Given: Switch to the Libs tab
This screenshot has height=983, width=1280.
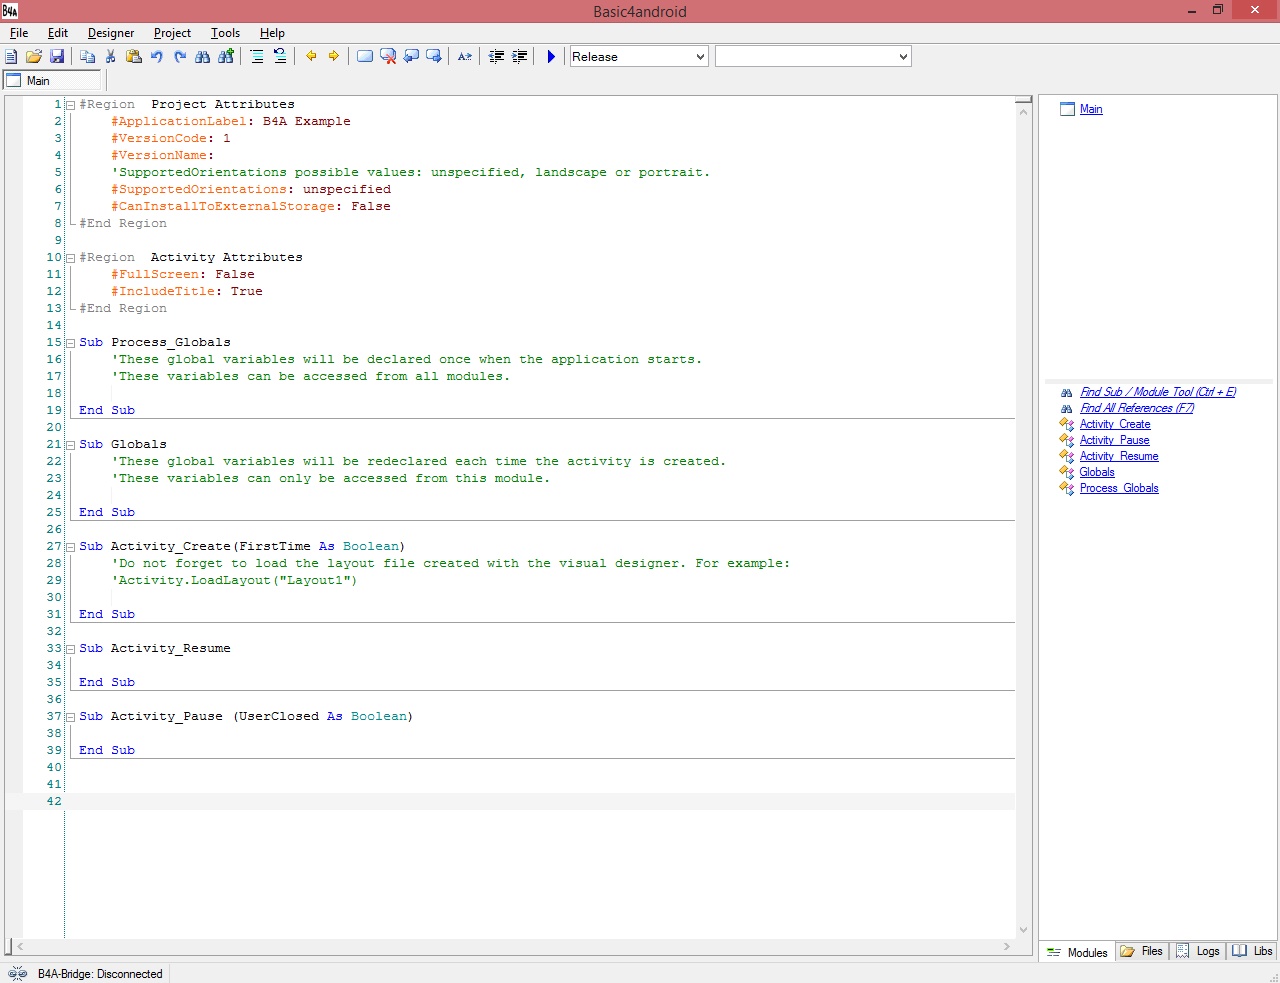Looking at the screenshot, I should [1252, 951].
